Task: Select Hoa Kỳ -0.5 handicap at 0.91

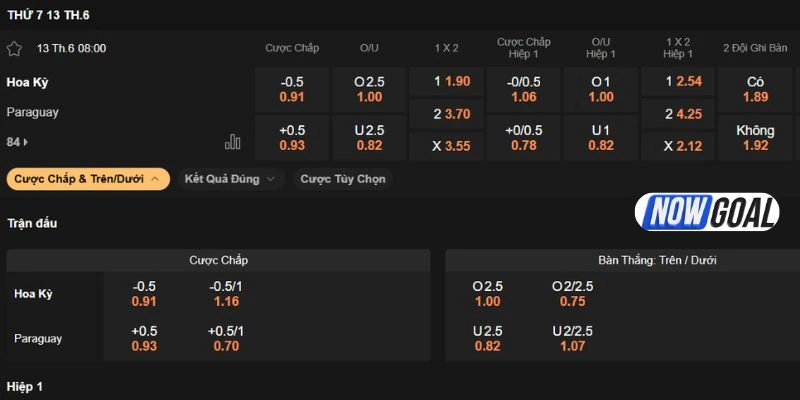Action: 292,89
